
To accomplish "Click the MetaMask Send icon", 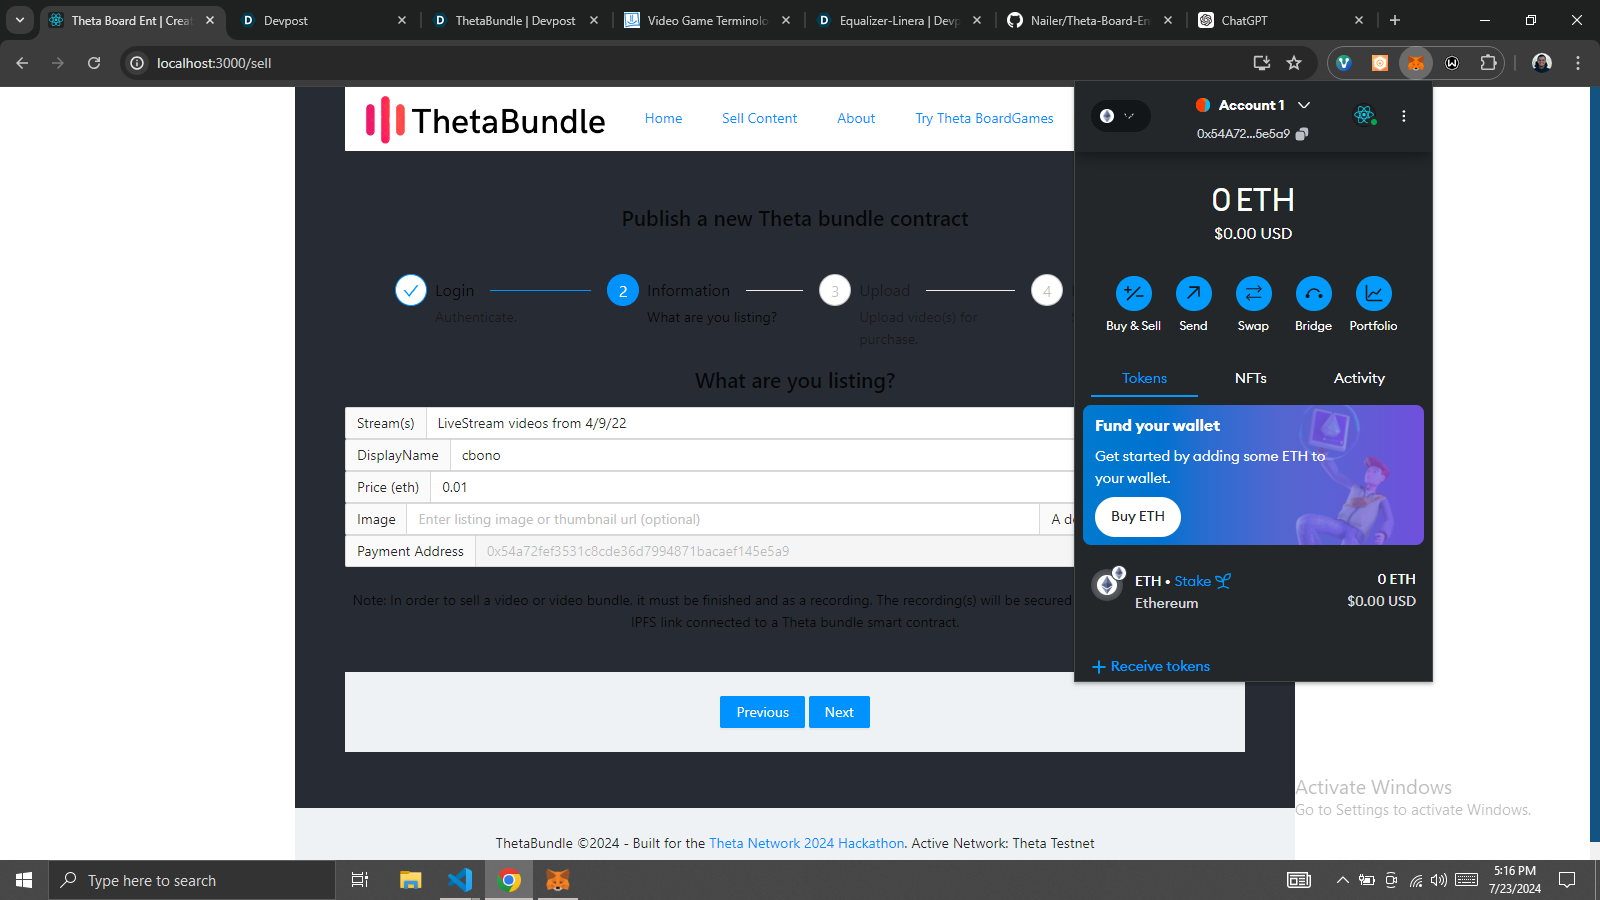I will 1193,294.
